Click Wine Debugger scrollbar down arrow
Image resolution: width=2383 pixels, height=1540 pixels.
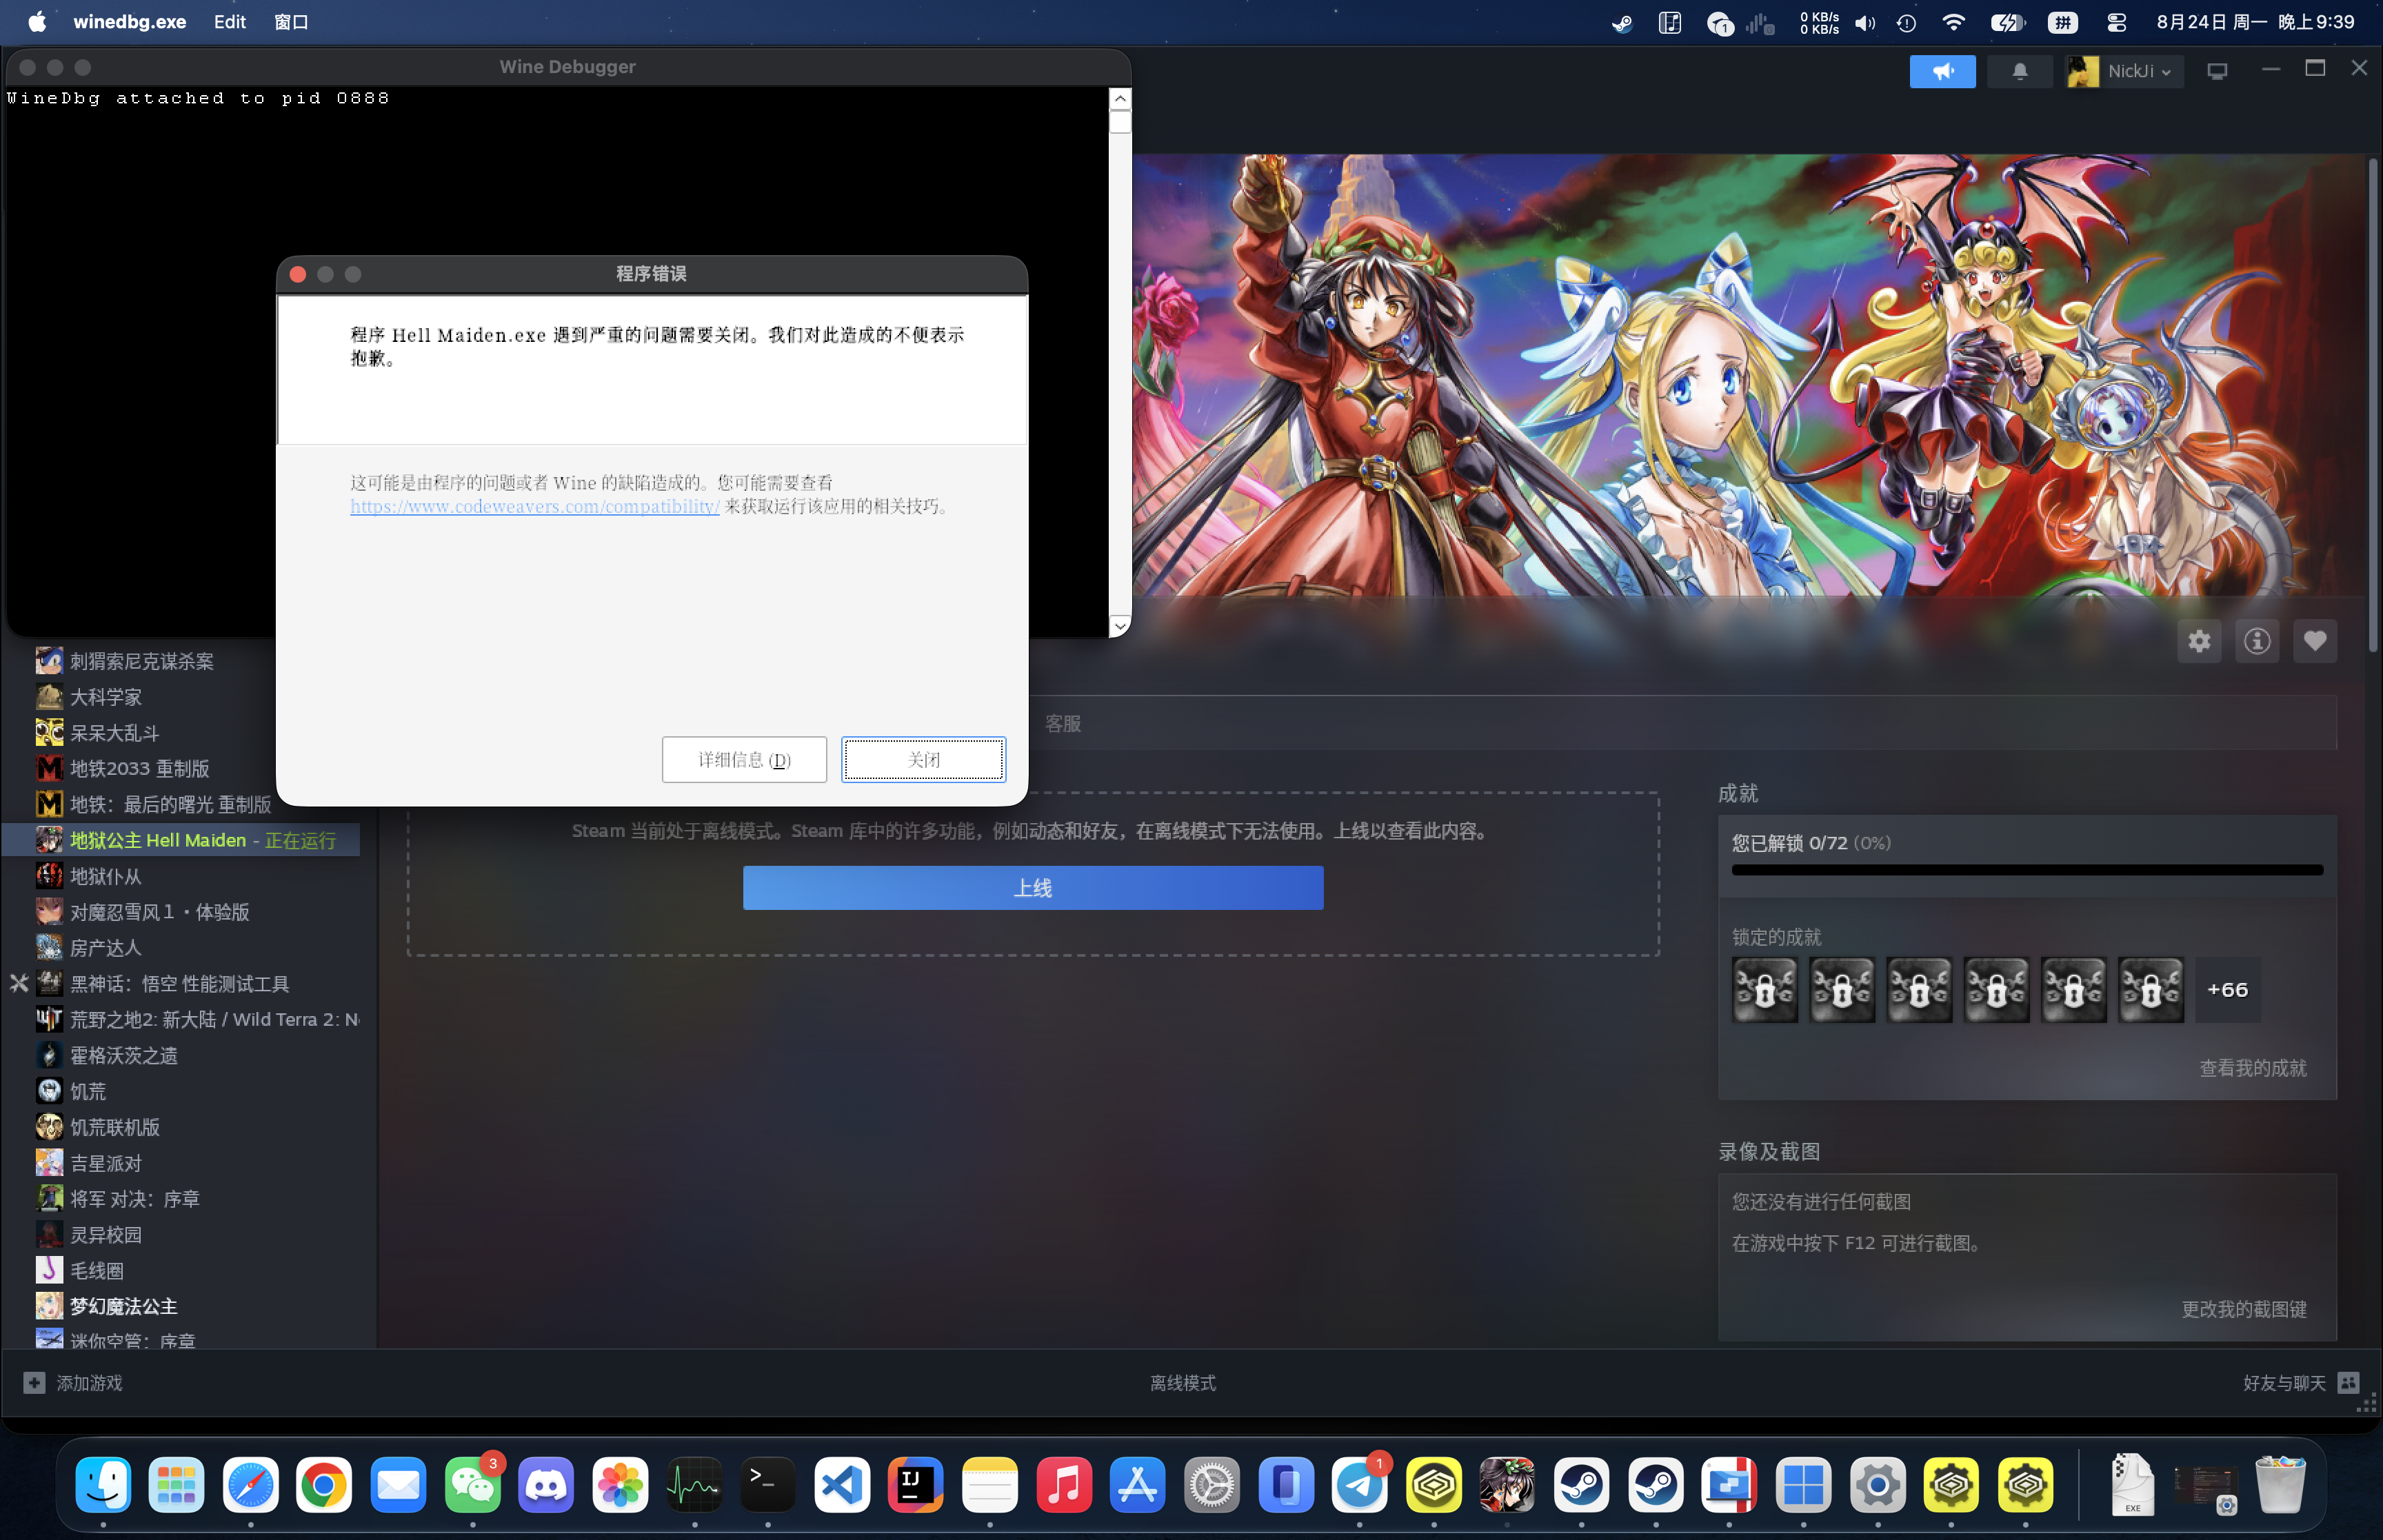point(1120,626)
